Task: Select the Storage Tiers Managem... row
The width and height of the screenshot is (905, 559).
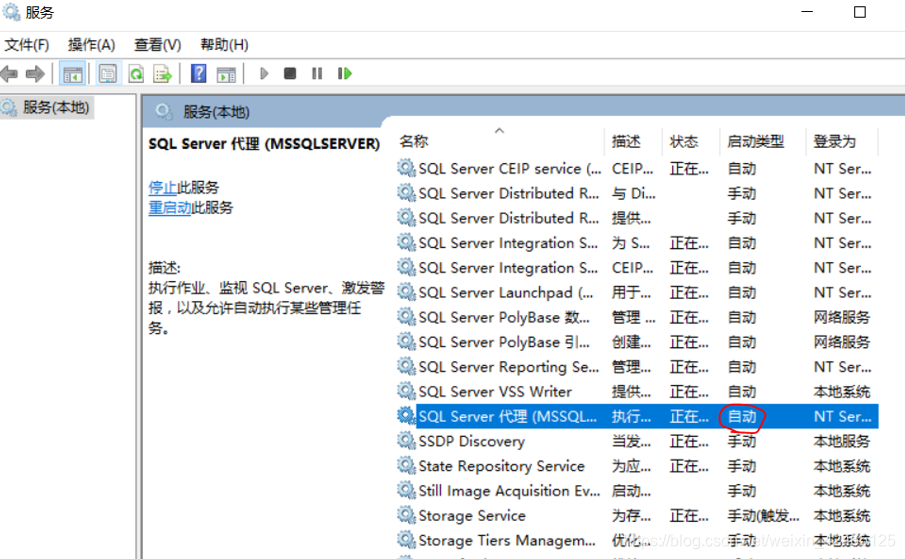Action: click(637, 541)
